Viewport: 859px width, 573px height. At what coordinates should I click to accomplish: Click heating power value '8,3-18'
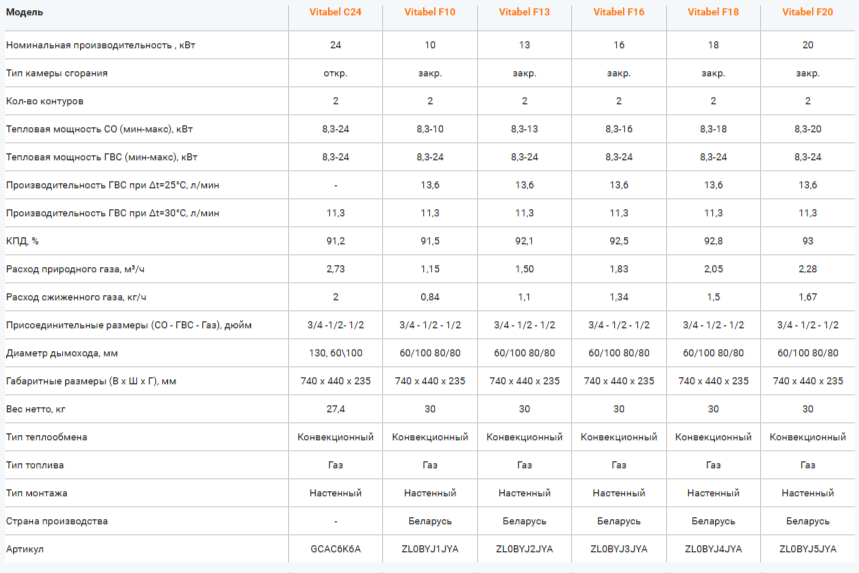coord(713,129)
